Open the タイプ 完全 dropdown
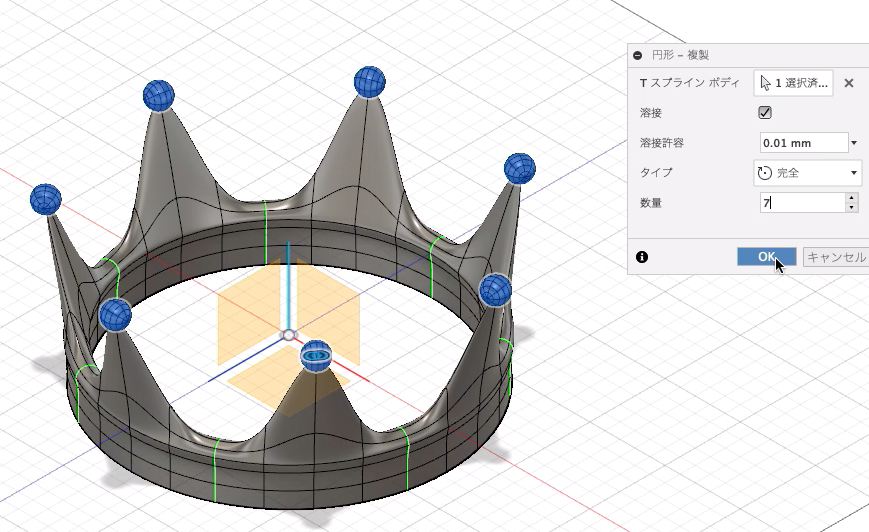Image resolution: width=869 pixels, height=532 pixels. click(x=807, y=173)
